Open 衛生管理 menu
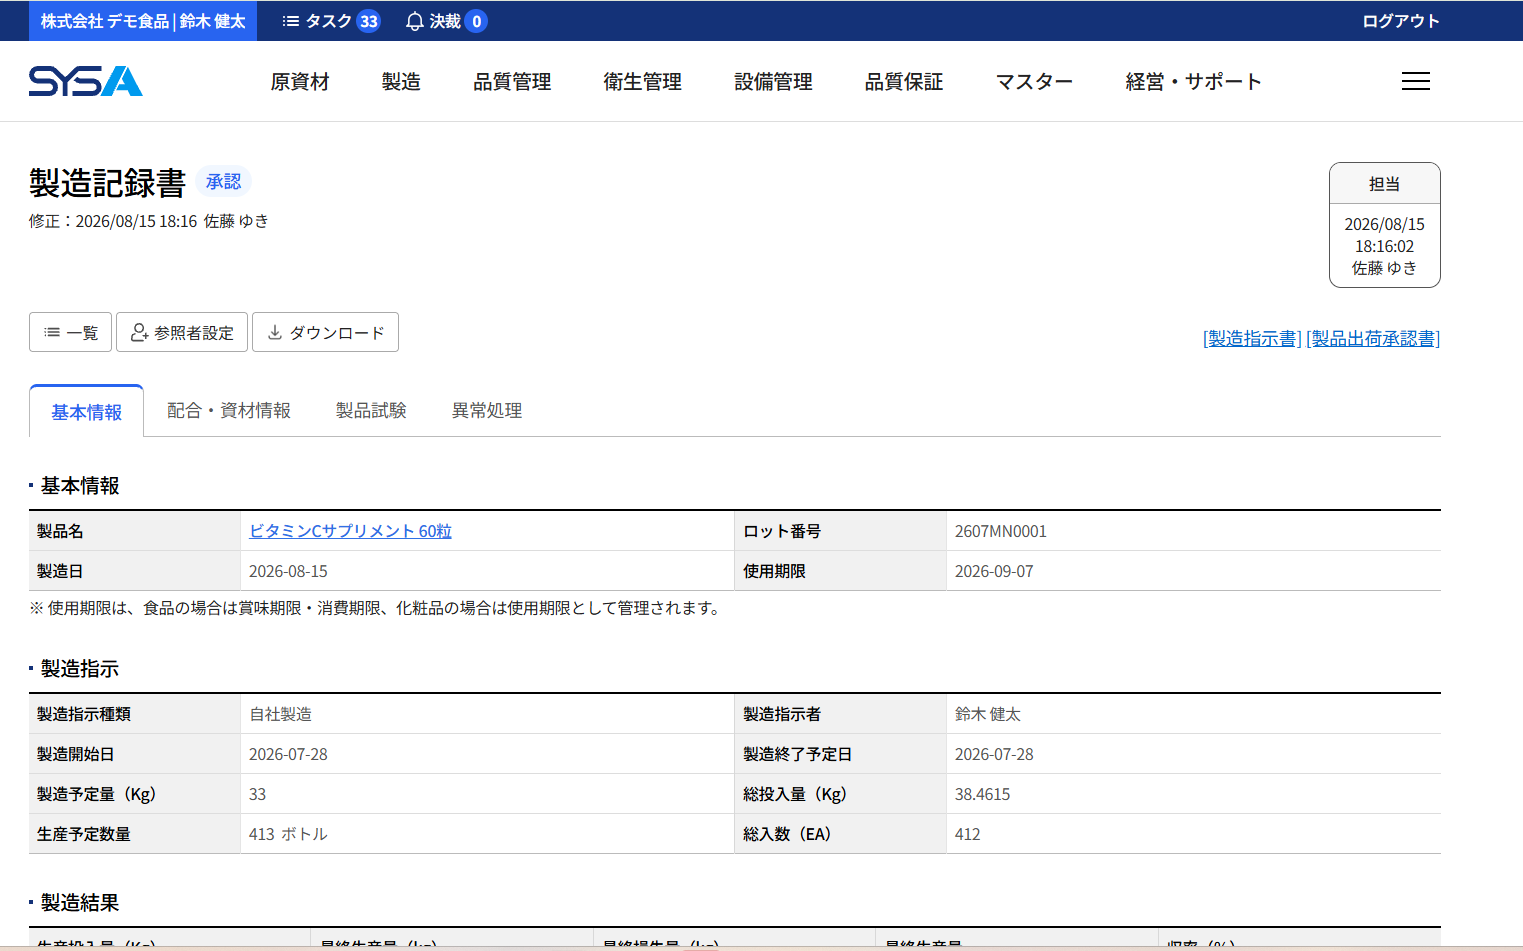The image size is (1523, 951). 643,82
